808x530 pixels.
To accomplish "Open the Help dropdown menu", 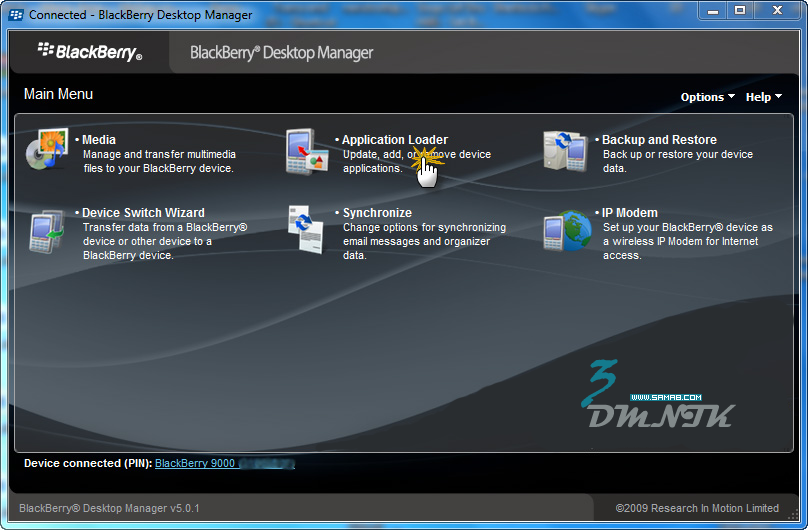I will click(763, 97).
